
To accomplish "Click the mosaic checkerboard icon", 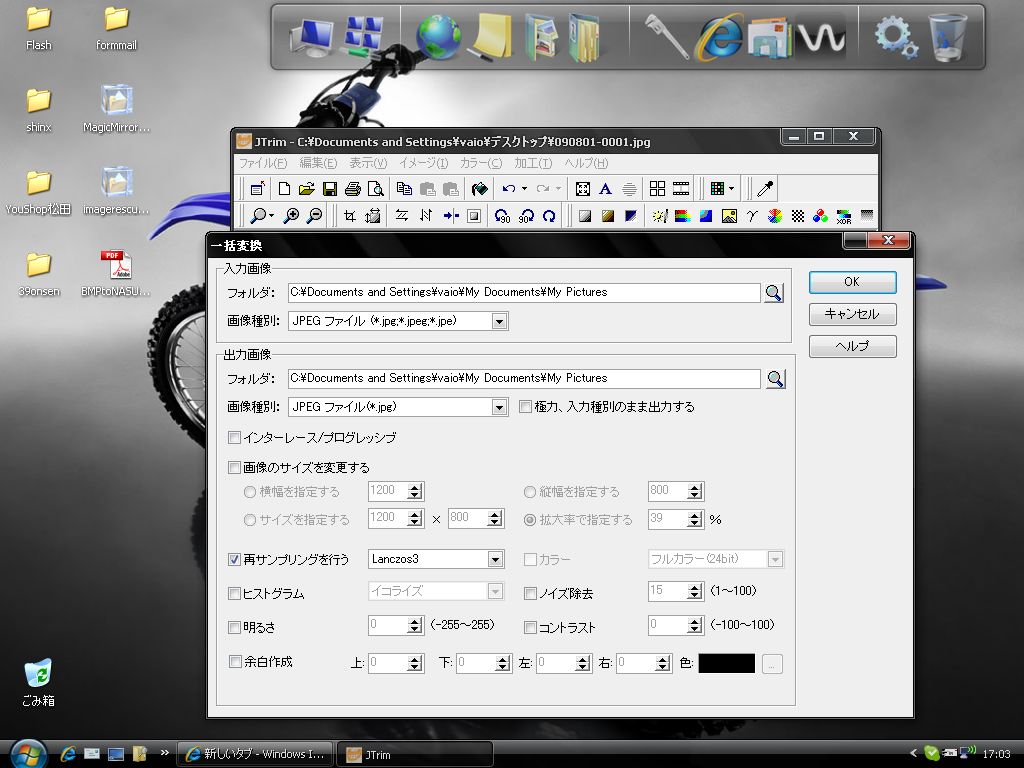I will pos(797,216).
